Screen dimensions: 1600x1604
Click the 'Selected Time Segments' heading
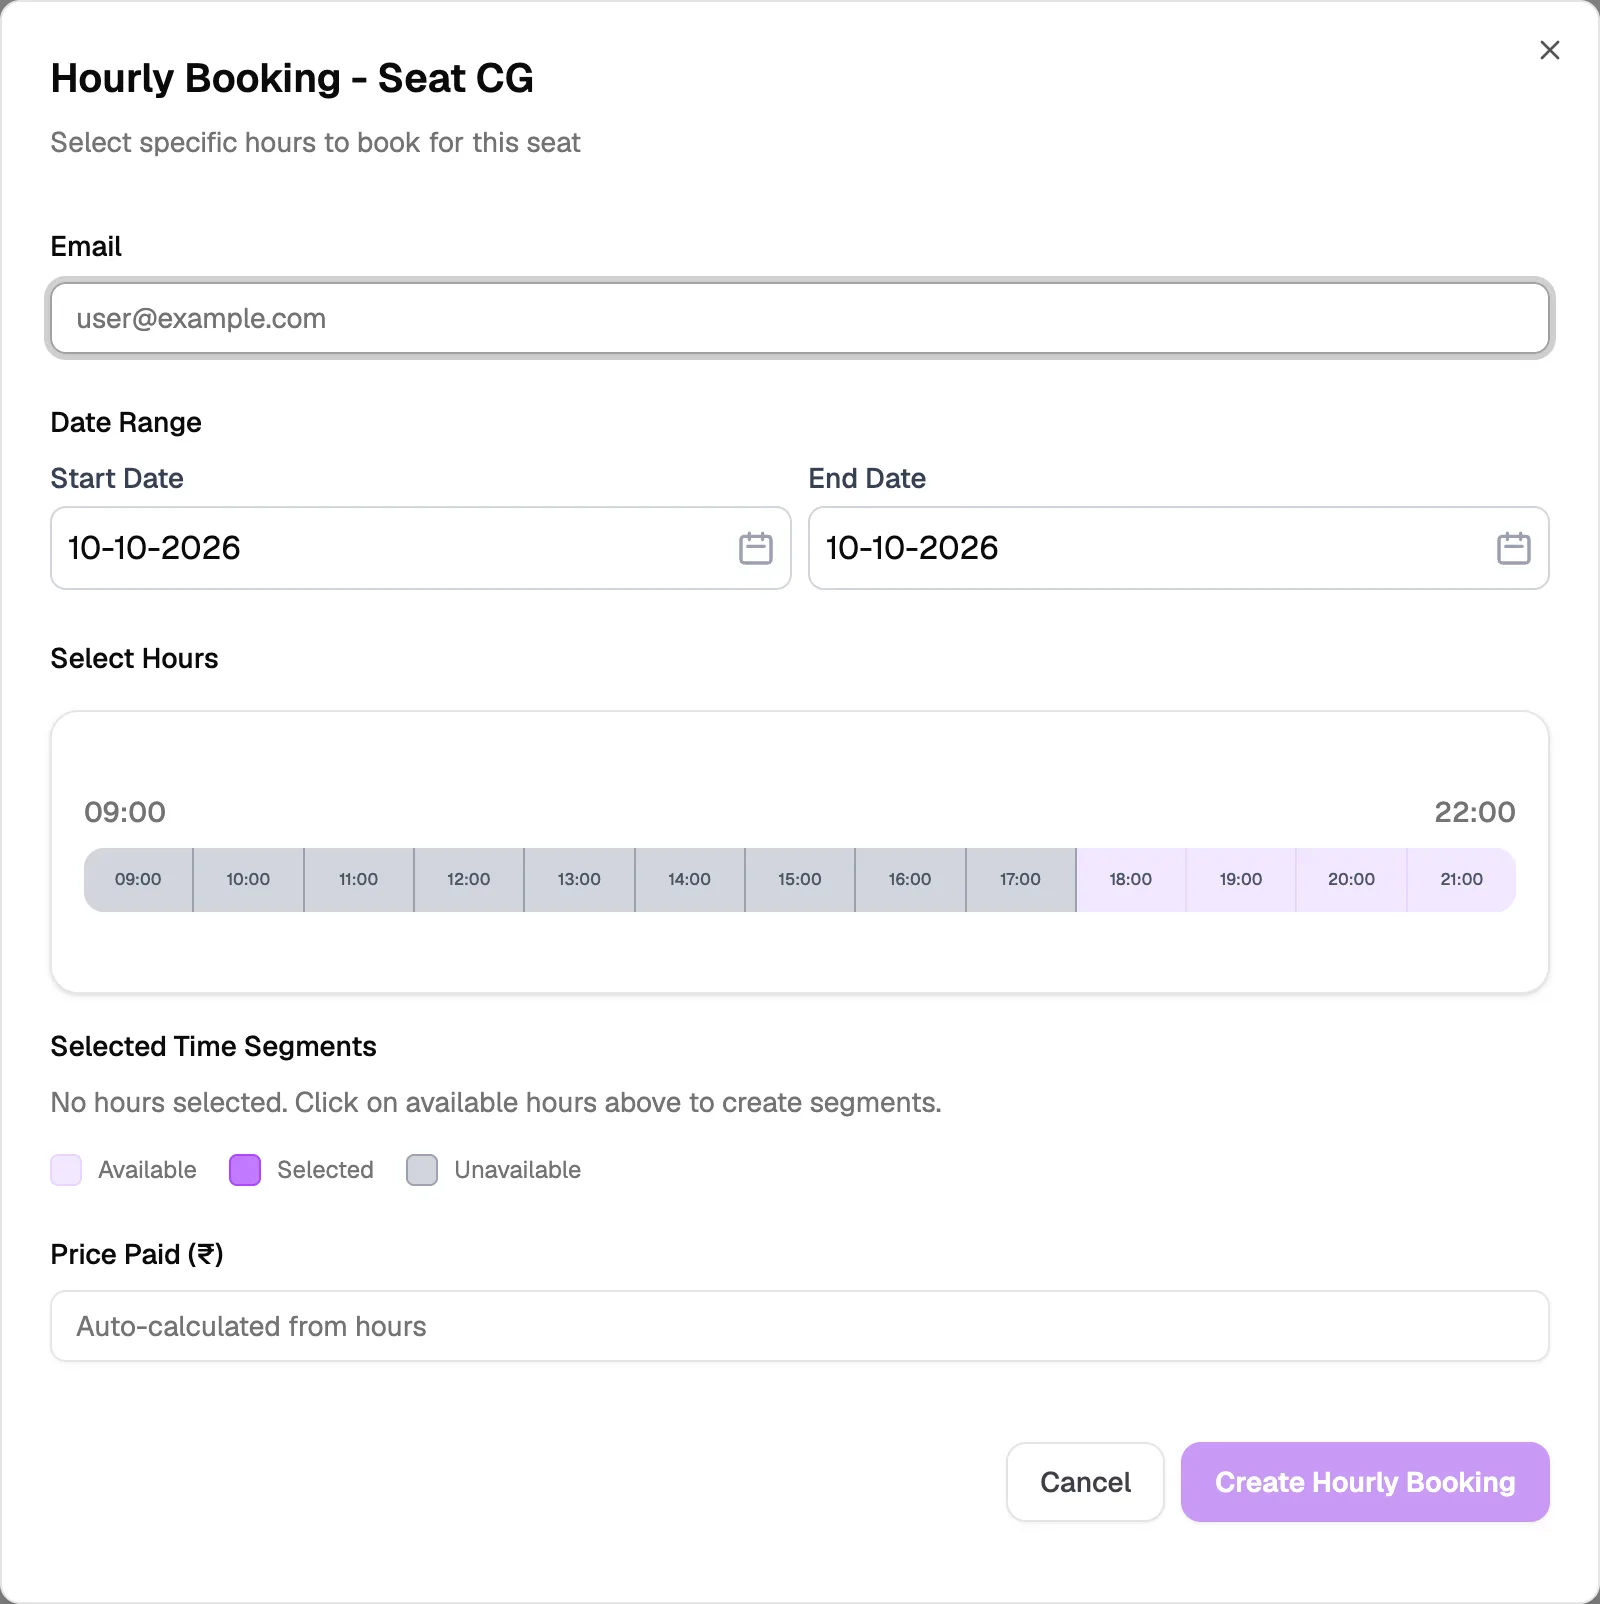pyautogui.click(x=213, y=1046)
